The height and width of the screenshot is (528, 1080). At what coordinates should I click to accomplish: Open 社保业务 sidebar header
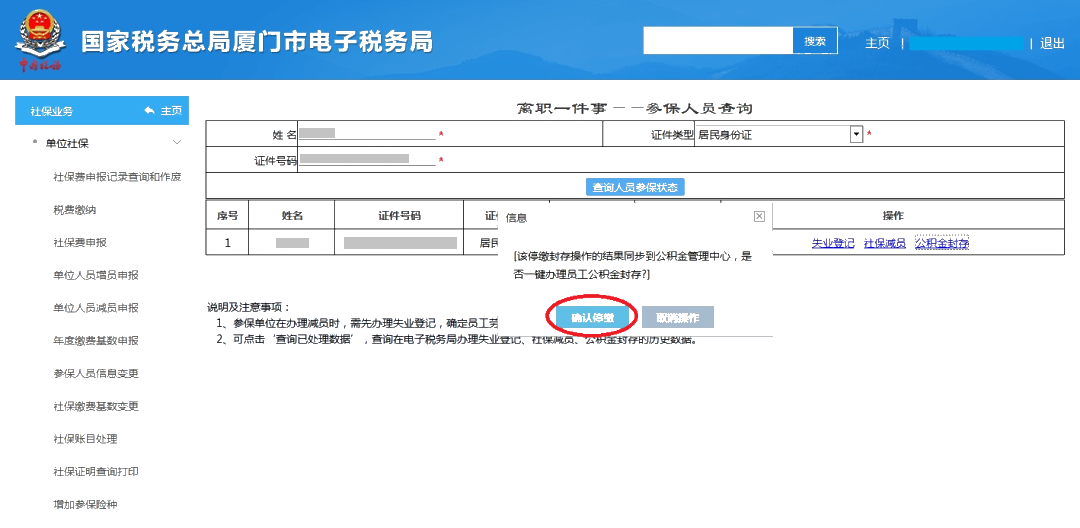click(102, 111)
